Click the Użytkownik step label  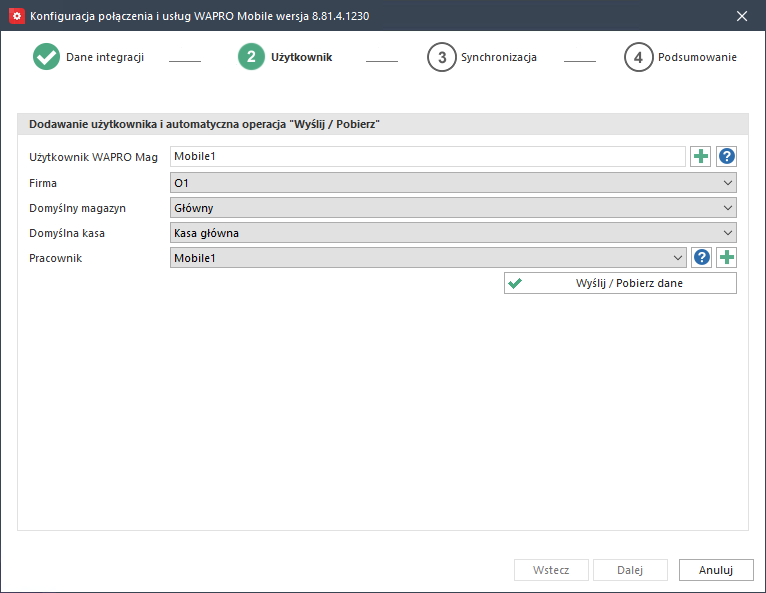pos(301,57)
